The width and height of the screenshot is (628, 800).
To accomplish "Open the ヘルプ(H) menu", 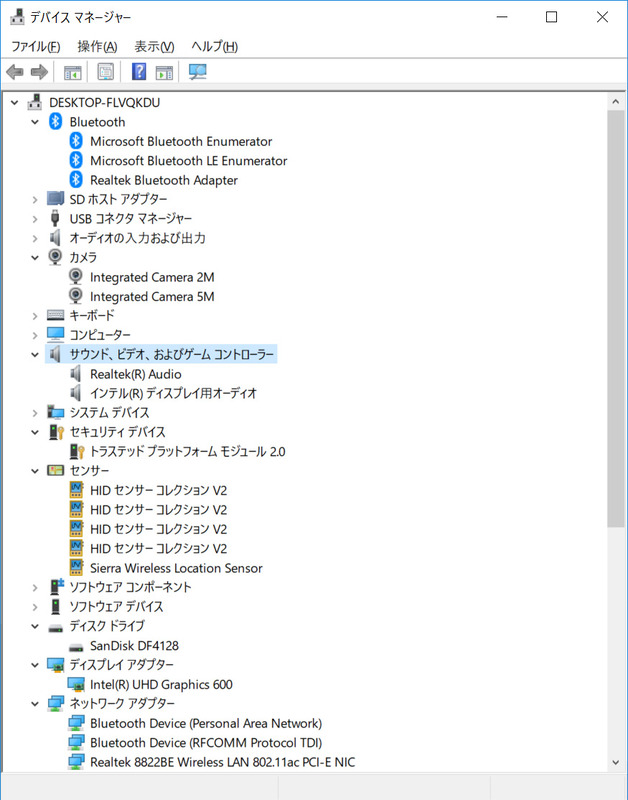I will click(215, 46).
